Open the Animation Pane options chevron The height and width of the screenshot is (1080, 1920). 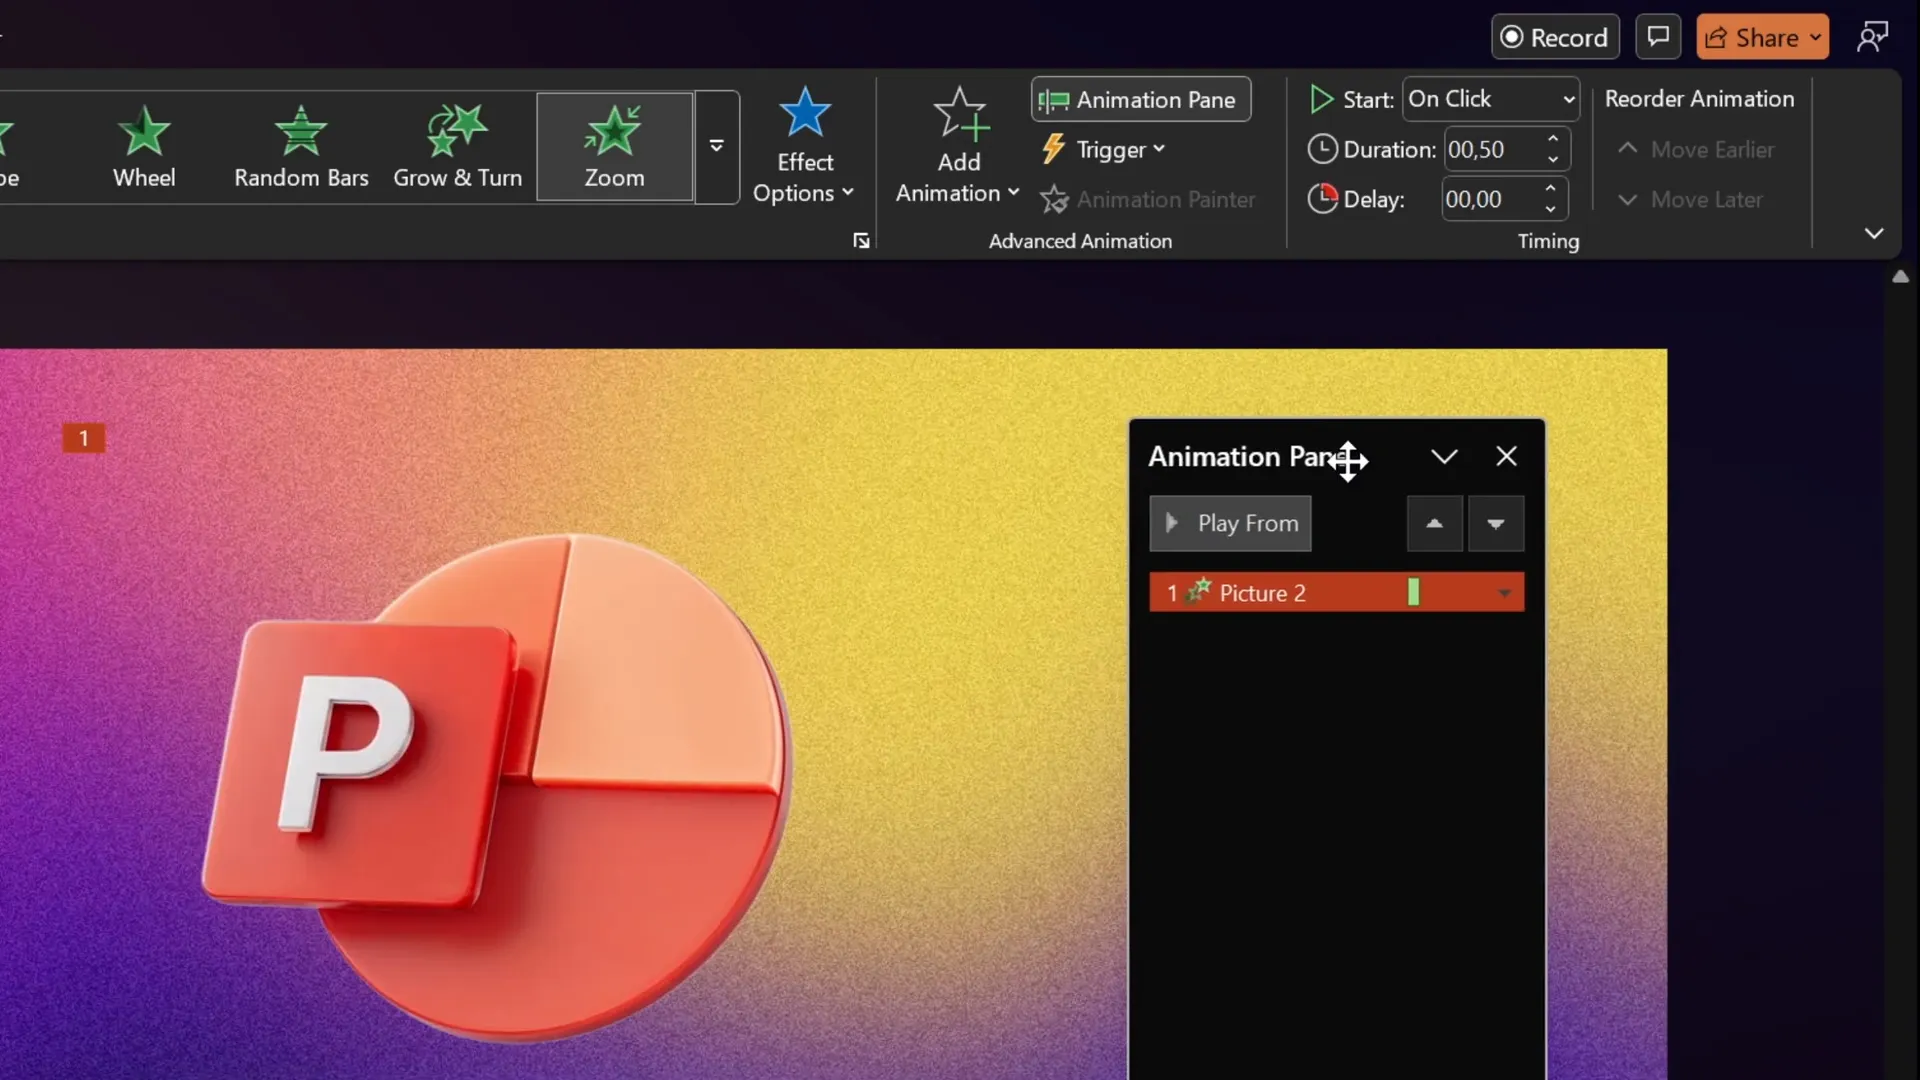tap(1444, 457)
